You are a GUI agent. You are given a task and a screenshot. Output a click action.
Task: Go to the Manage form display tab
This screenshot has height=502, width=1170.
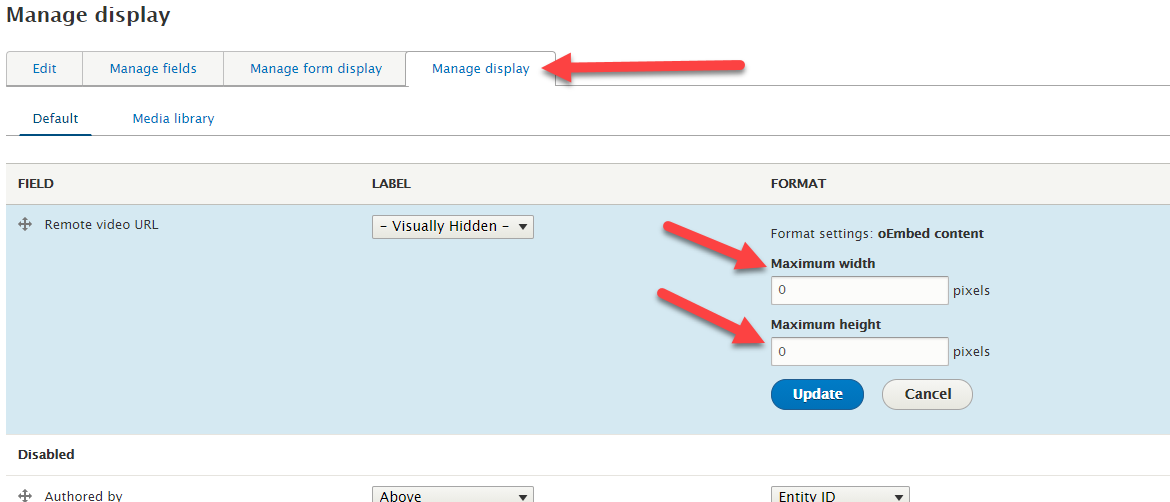pyautogui.click(x=316, y=69)
